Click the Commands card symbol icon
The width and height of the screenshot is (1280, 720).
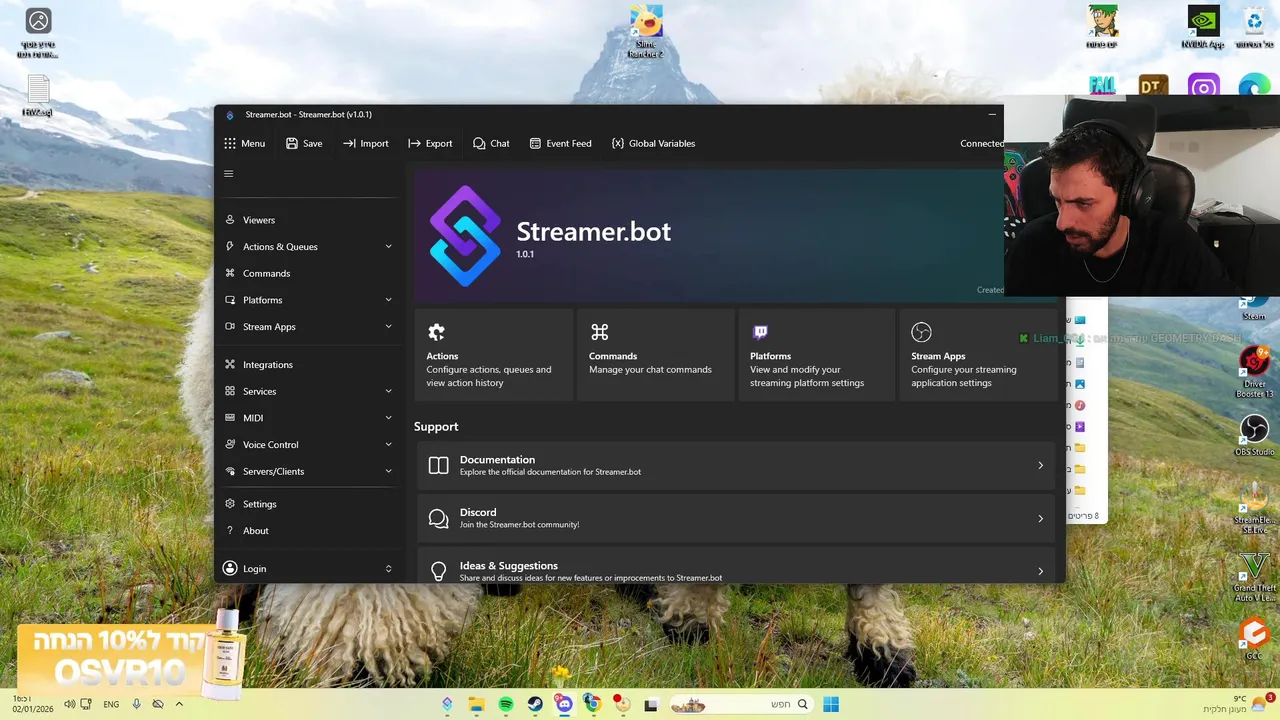(599, 332)
